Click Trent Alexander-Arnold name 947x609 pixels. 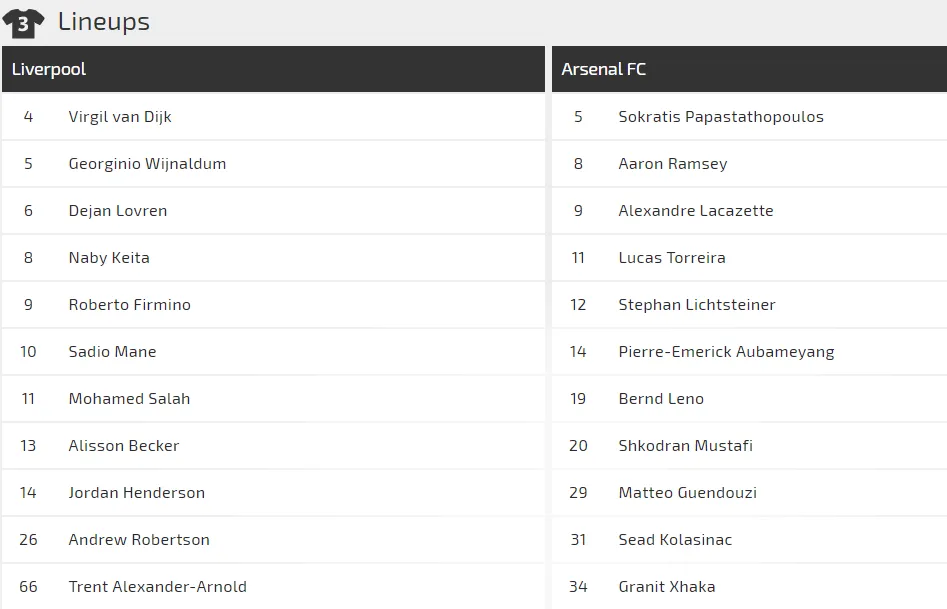(157, 587)
